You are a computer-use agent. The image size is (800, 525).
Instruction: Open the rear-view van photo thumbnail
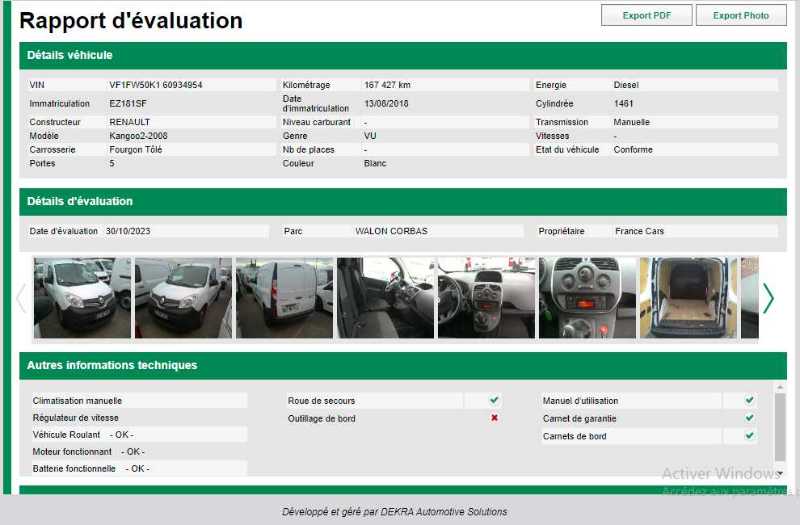(284, 298)
